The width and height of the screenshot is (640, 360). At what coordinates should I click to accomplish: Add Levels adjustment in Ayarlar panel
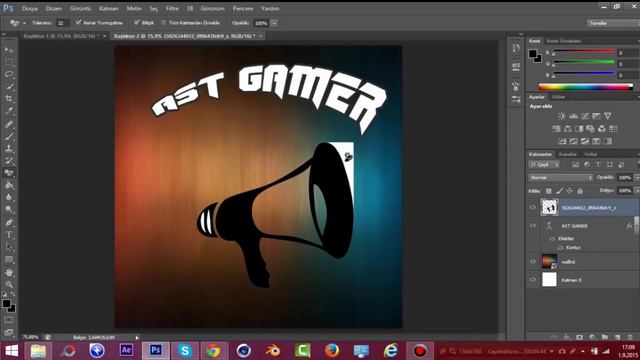573,116
